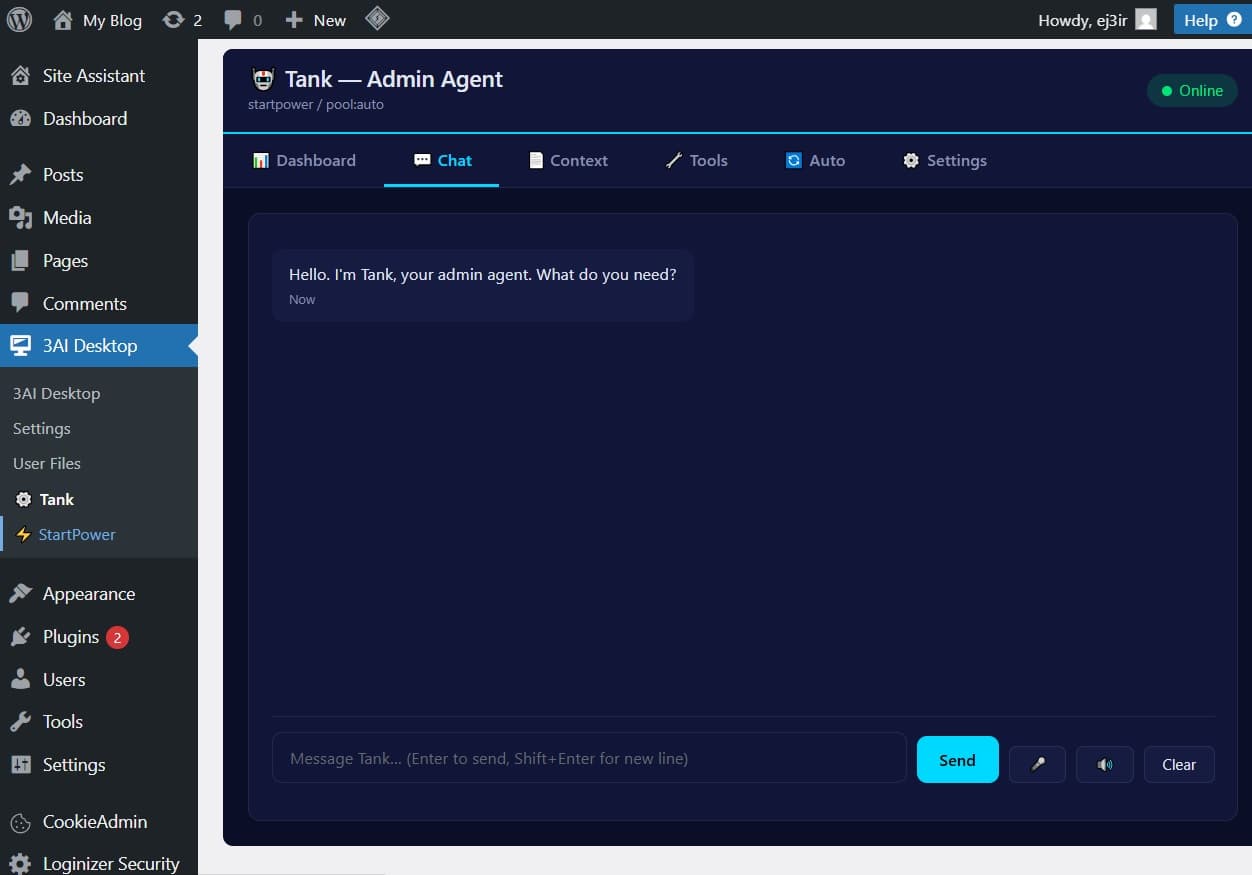This screenshot has height=875, width=1252.
Task: Open the main Settings sidebar menu
Action: [x=99, y=765]
